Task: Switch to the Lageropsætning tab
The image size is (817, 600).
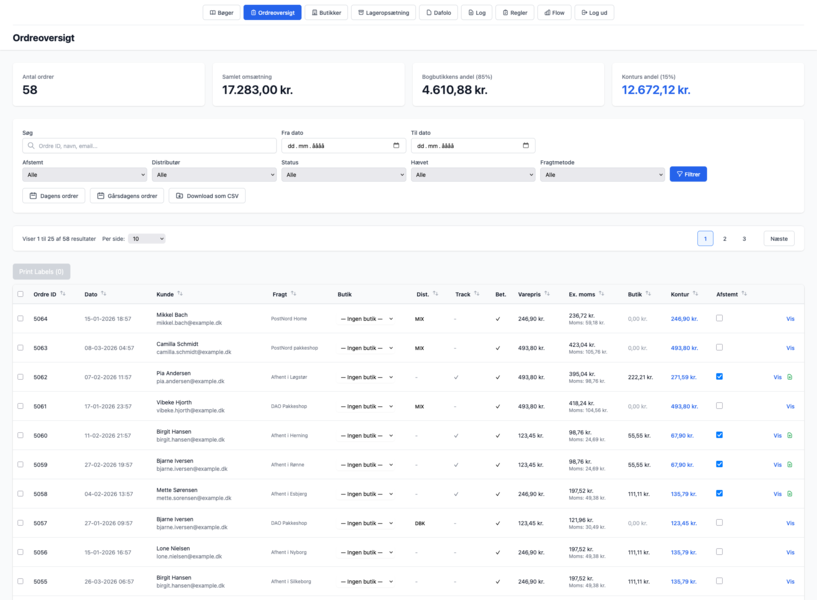Action: (384, 13)
